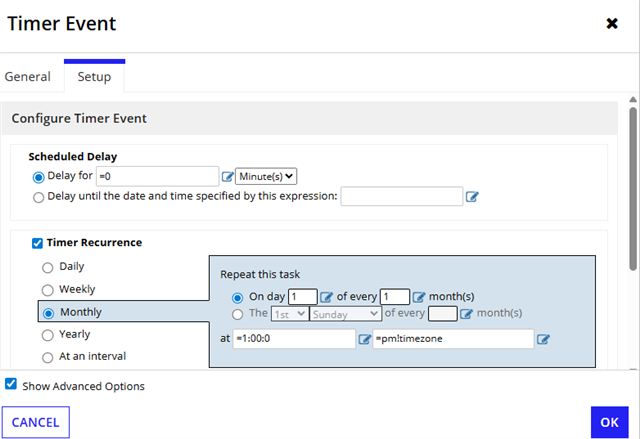Screen dimensions: 640x439
Task: Expand the 1st ordinal dropdown
Action: click(x=286, y=314)
